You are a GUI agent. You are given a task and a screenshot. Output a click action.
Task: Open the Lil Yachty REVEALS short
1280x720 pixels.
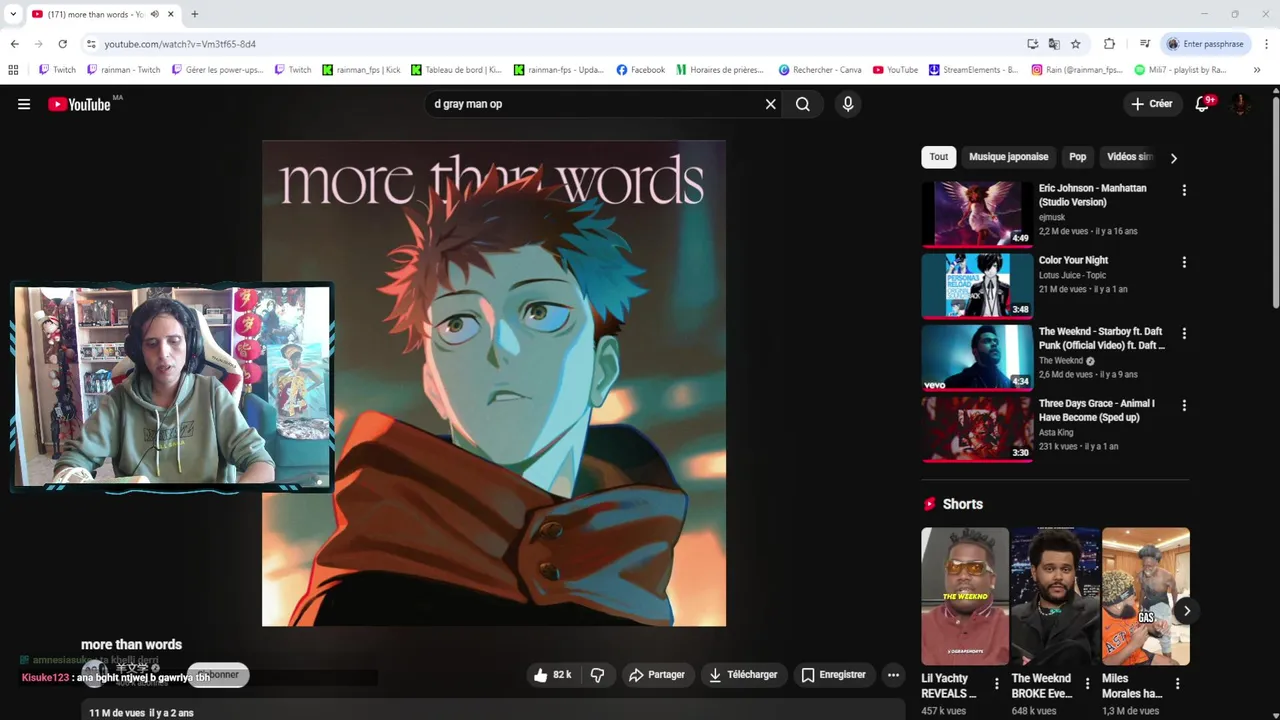[965, 596]
